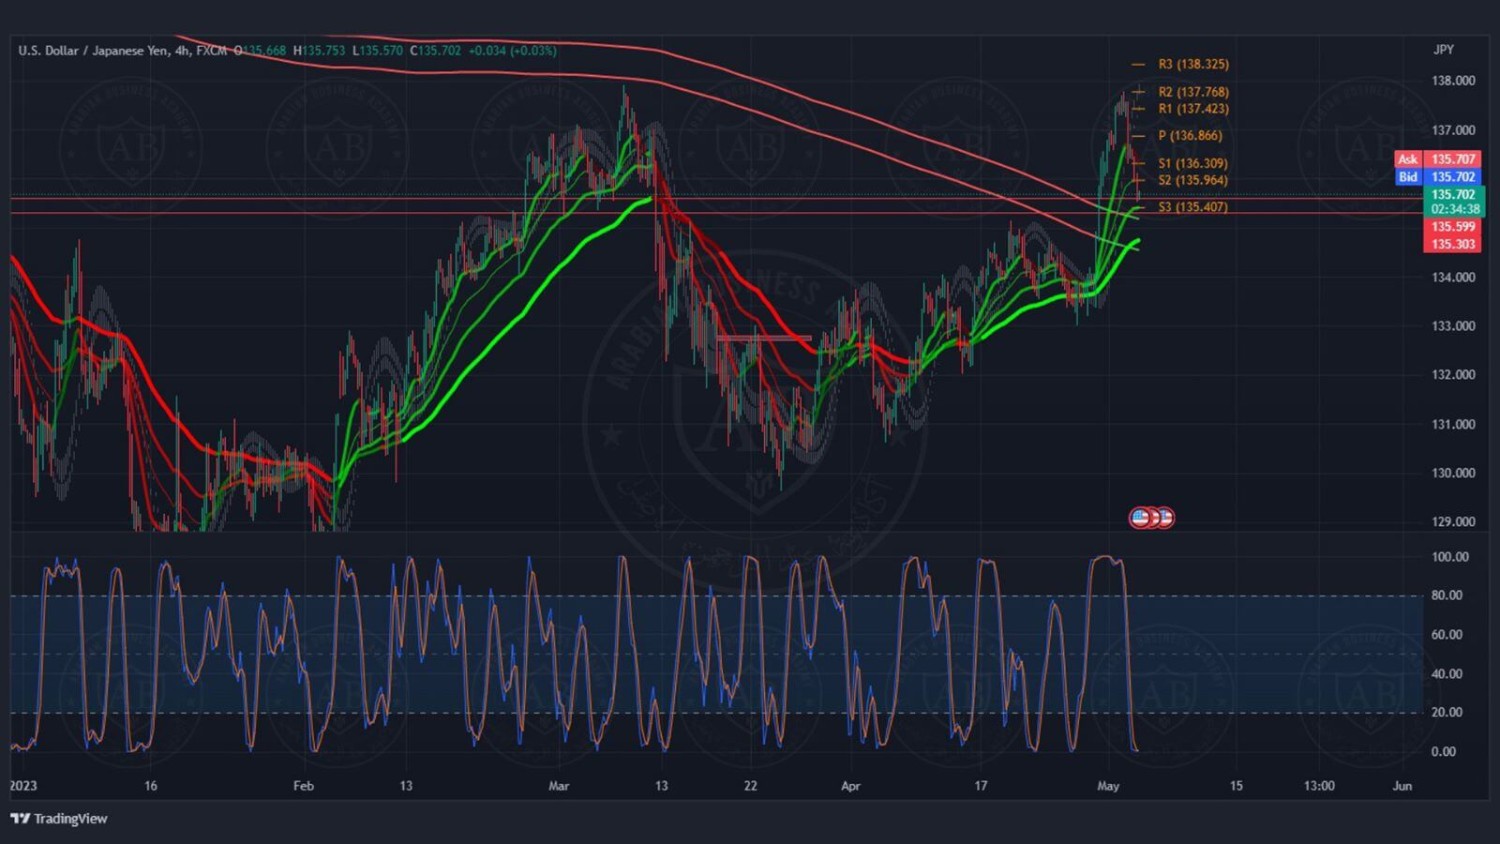Viewport: 1500px width, 844px height.
Task: Click the 22 date label on time axis
Action: (x=751, y=786)
